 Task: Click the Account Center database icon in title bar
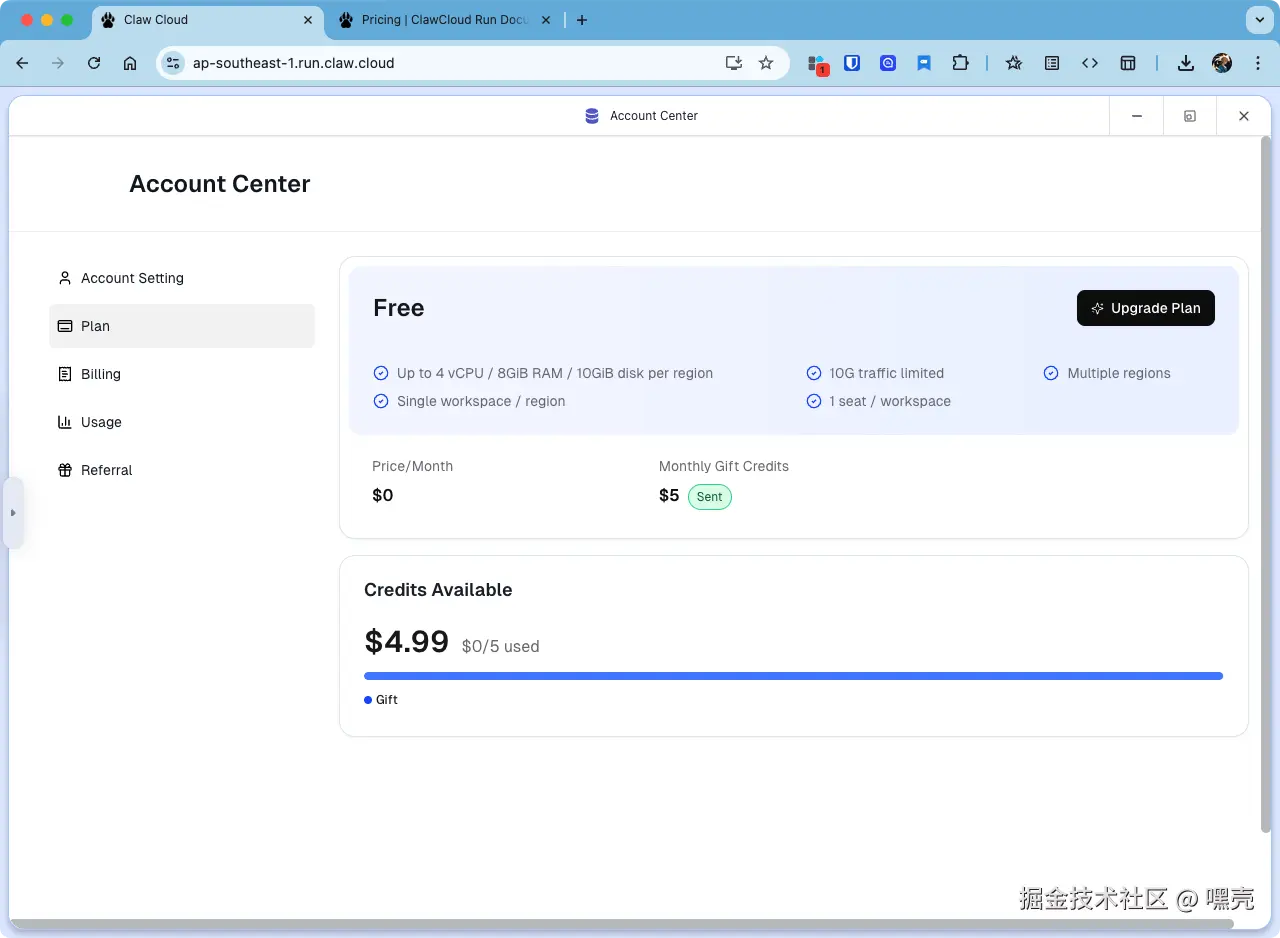(x=592, y=116)
